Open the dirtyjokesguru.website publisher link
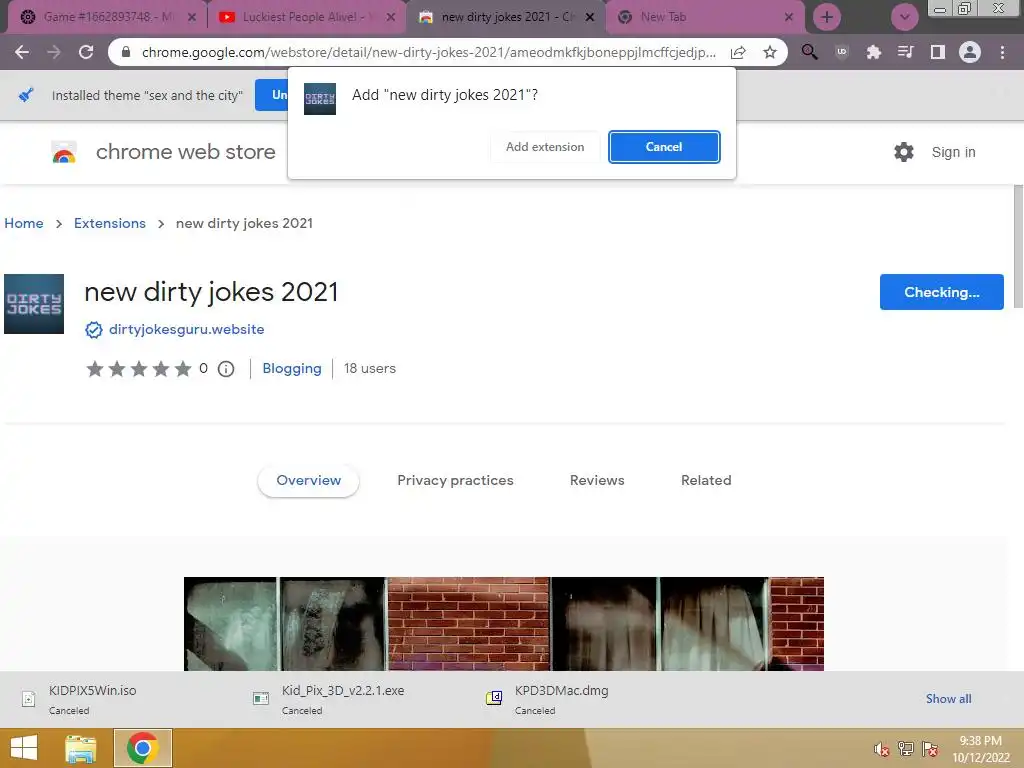This screenshot has height=768, width=1024. (187, 329)
